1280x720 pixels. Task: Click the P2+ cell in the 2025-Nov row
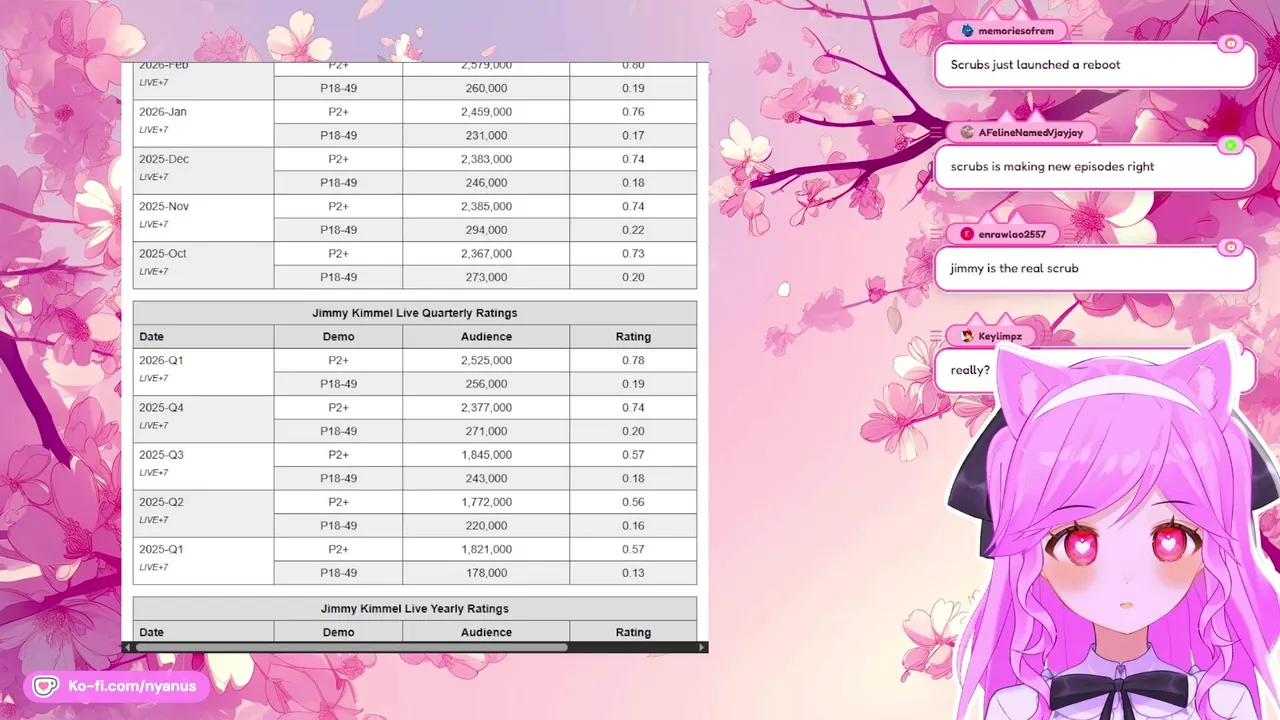coord(338,207)
